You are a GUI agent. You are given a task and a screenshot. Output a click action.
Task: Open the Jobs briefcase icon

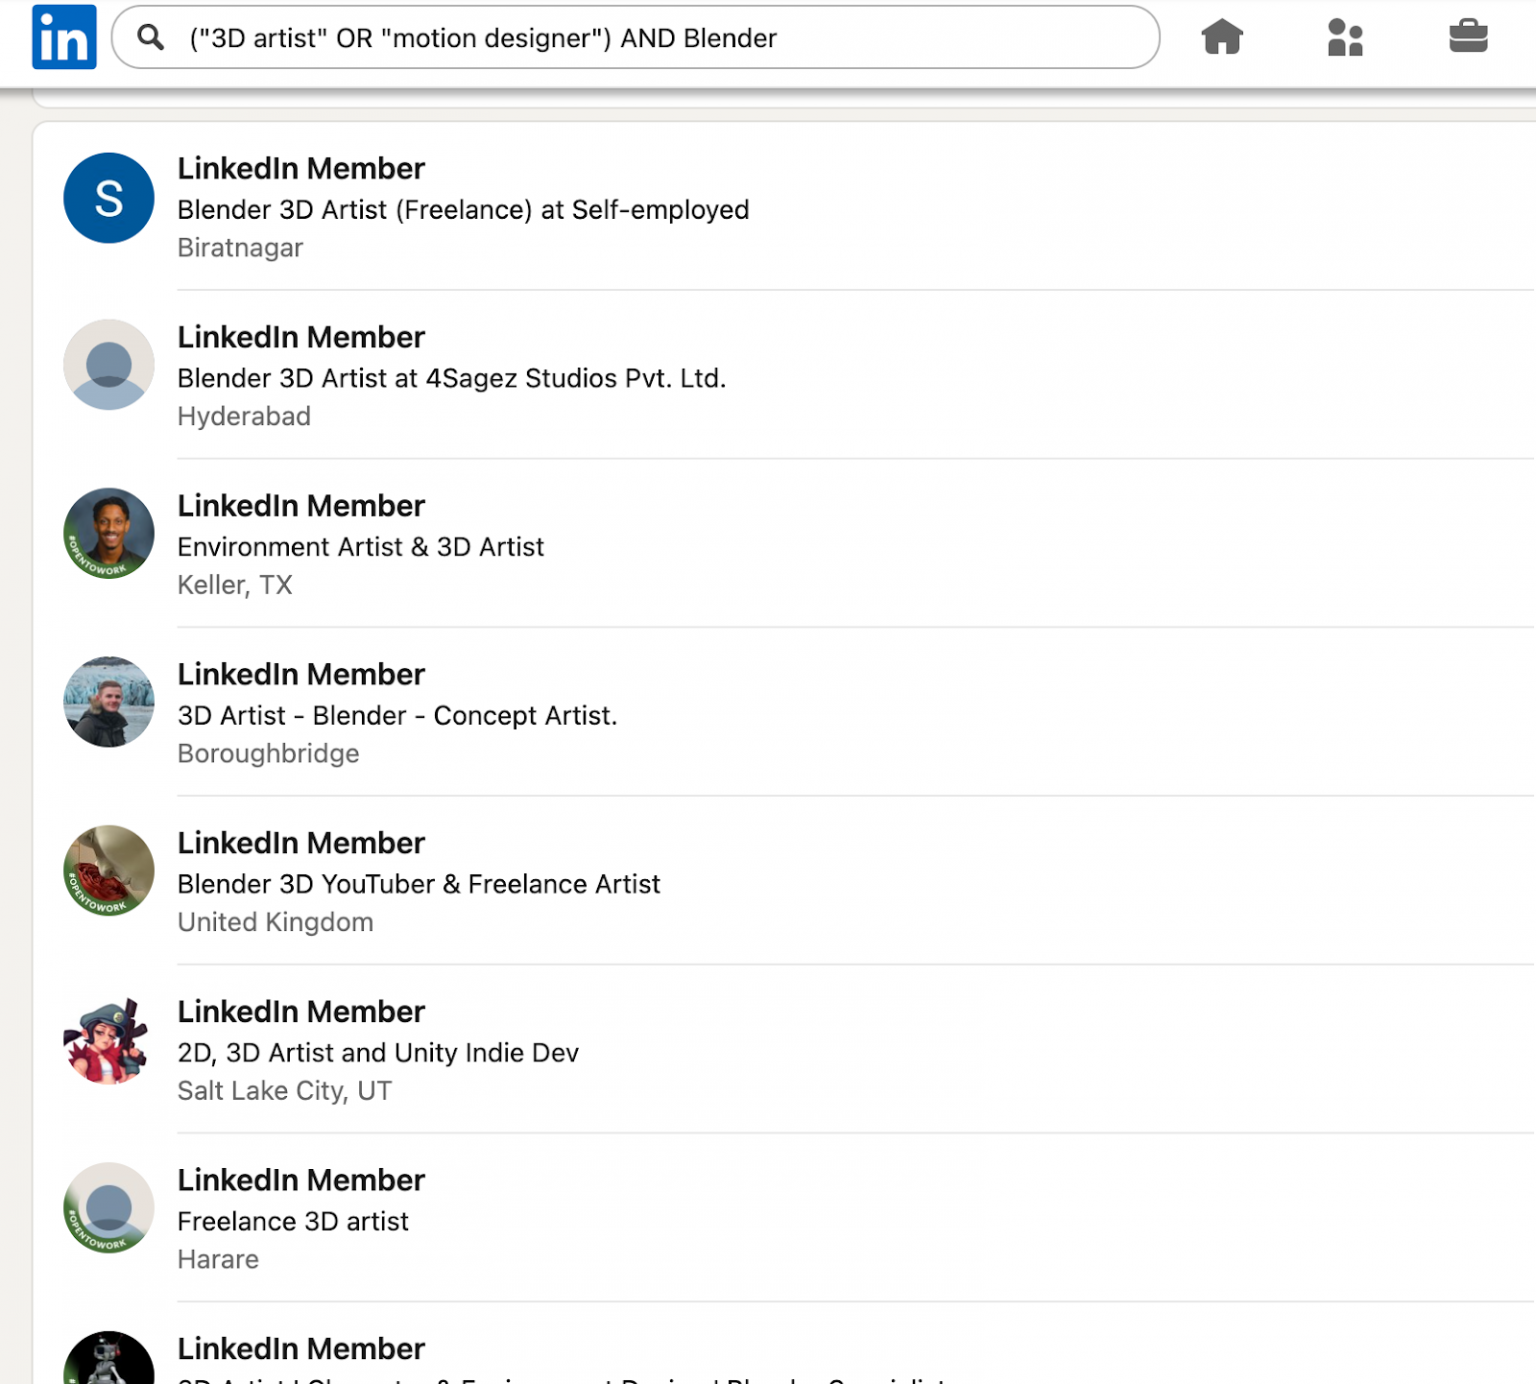pyautogui.click(x=1468, y=38)
